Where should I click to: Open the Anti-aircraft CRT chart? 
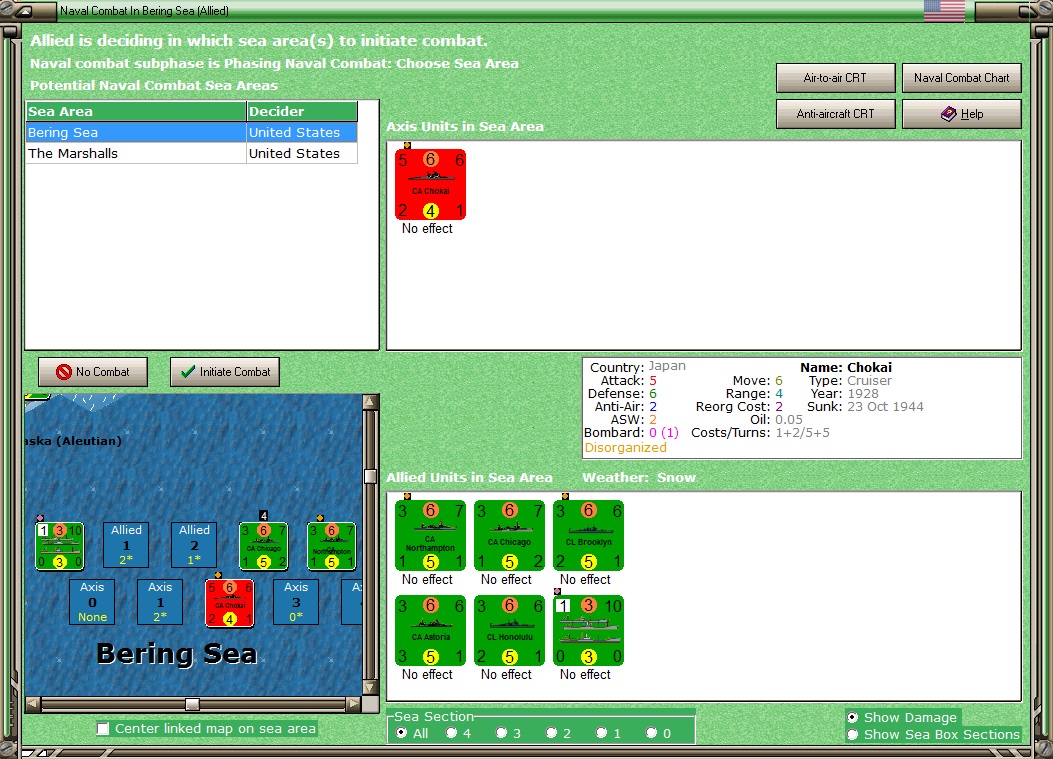835,114
